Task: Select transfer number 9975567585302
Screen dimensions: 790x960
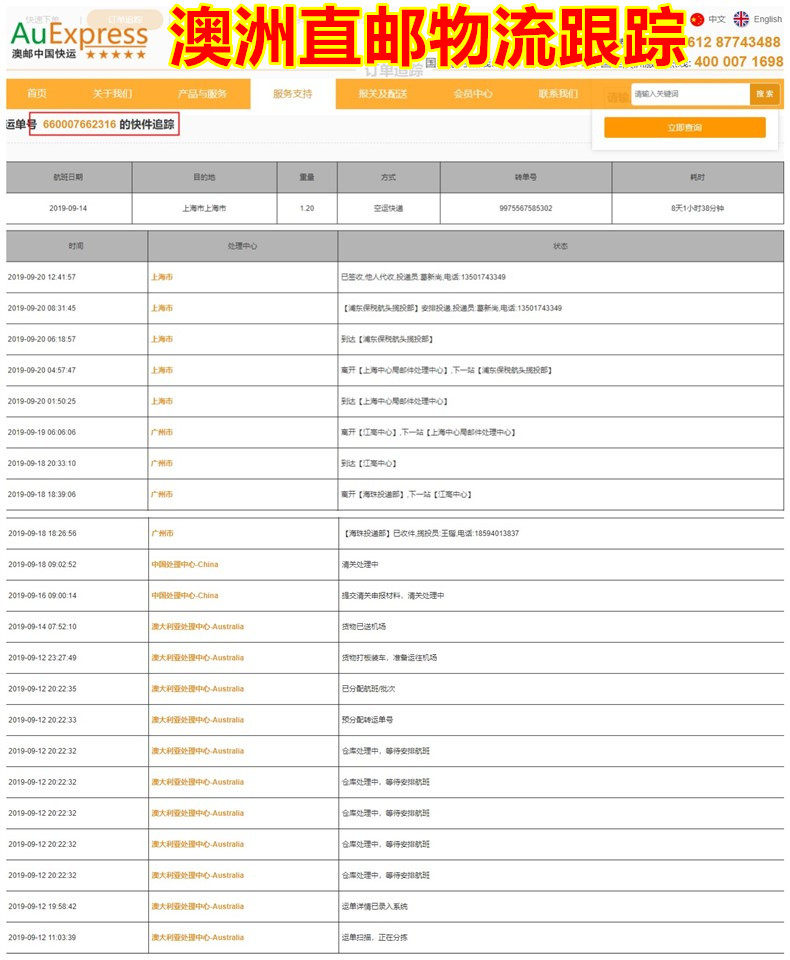Action: tap(525, 208)
